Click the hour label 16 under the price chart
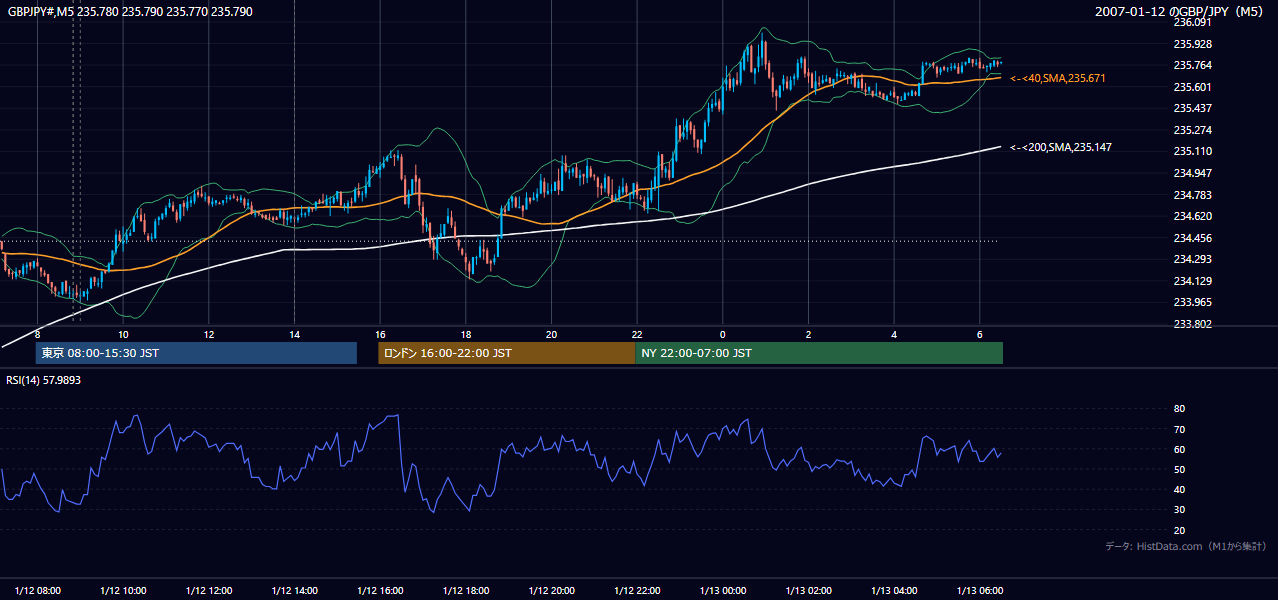Image resolution: width=1278 pixels, height=600 pixels. tap(380, 334)
